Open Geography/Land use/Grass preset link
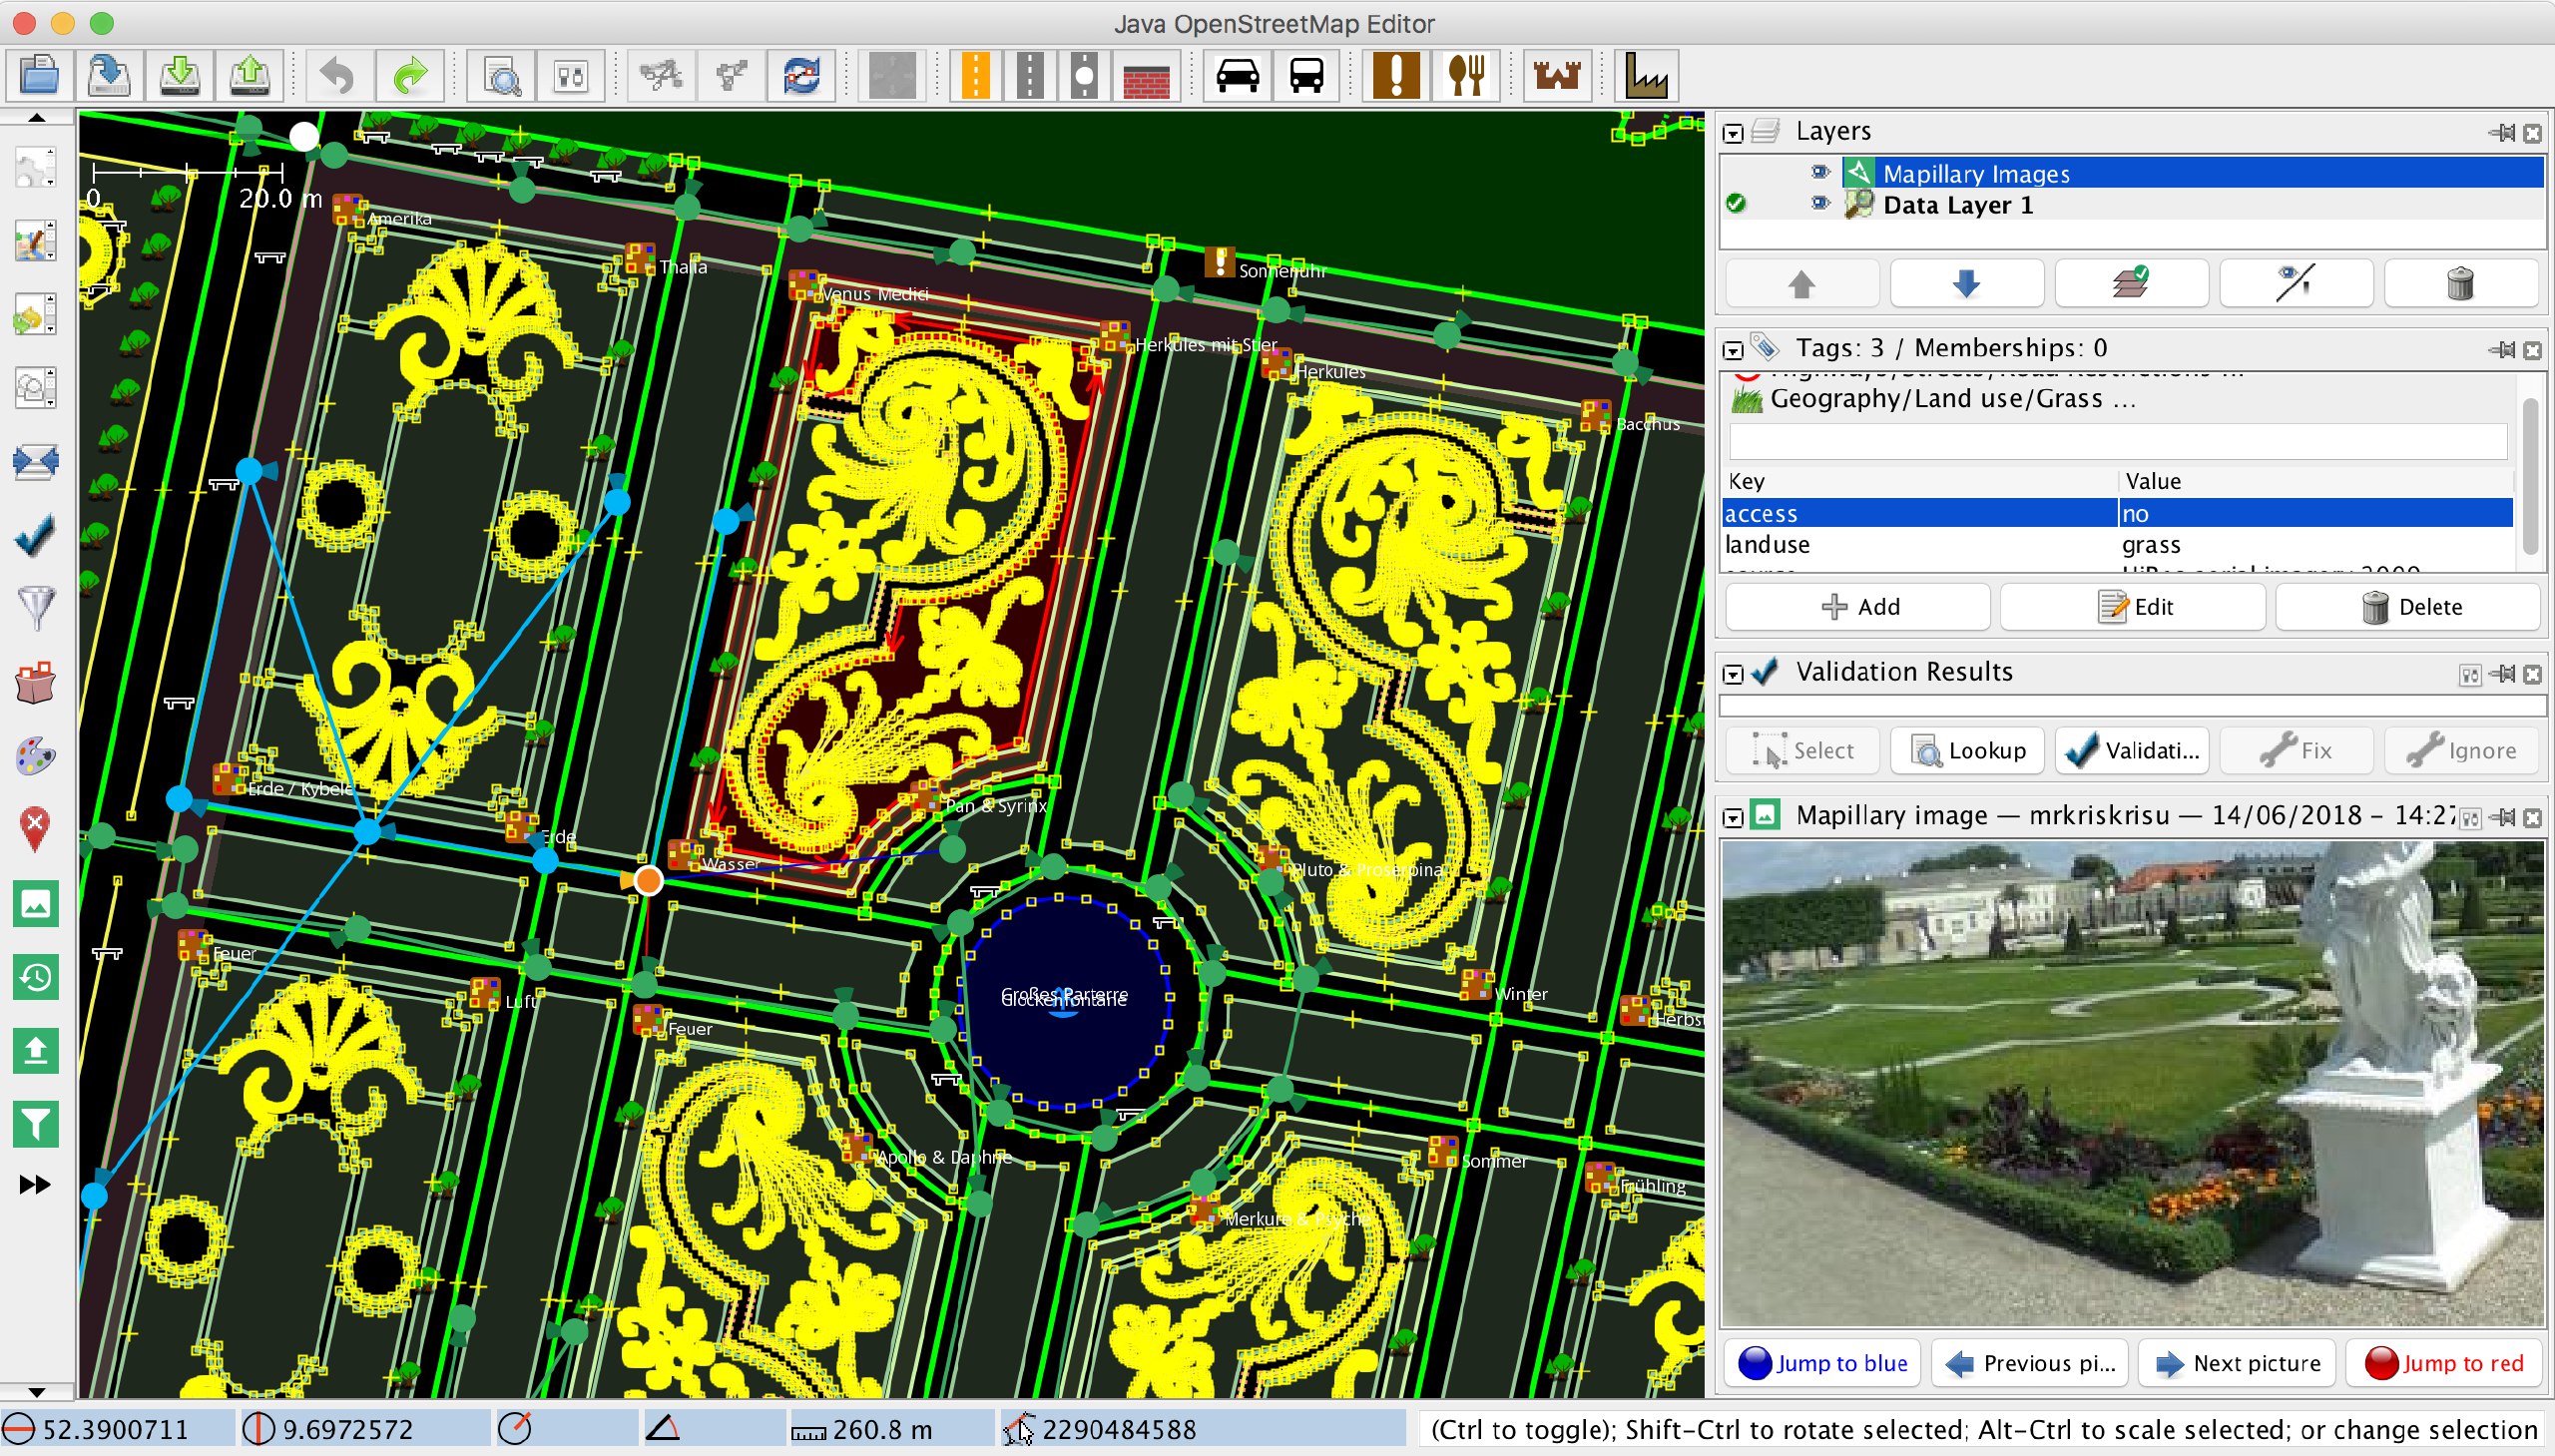Image resolution: width=2555 pixels, height=1456 pixels. tap(1952, 398)
